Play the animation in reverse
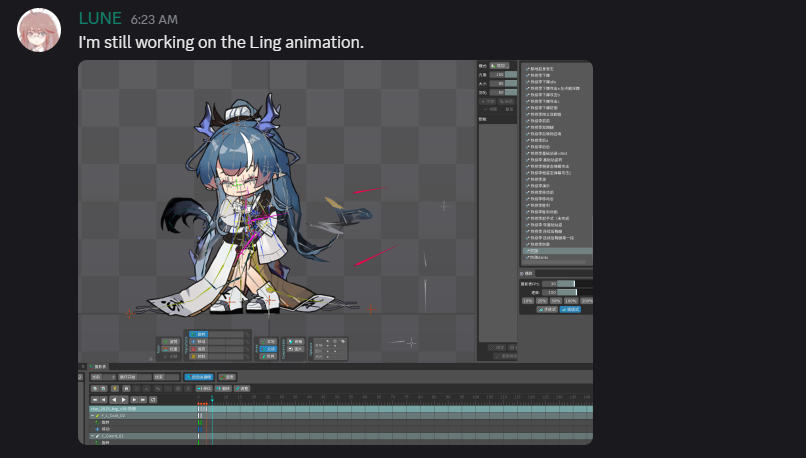 click(x=114, y=400)
